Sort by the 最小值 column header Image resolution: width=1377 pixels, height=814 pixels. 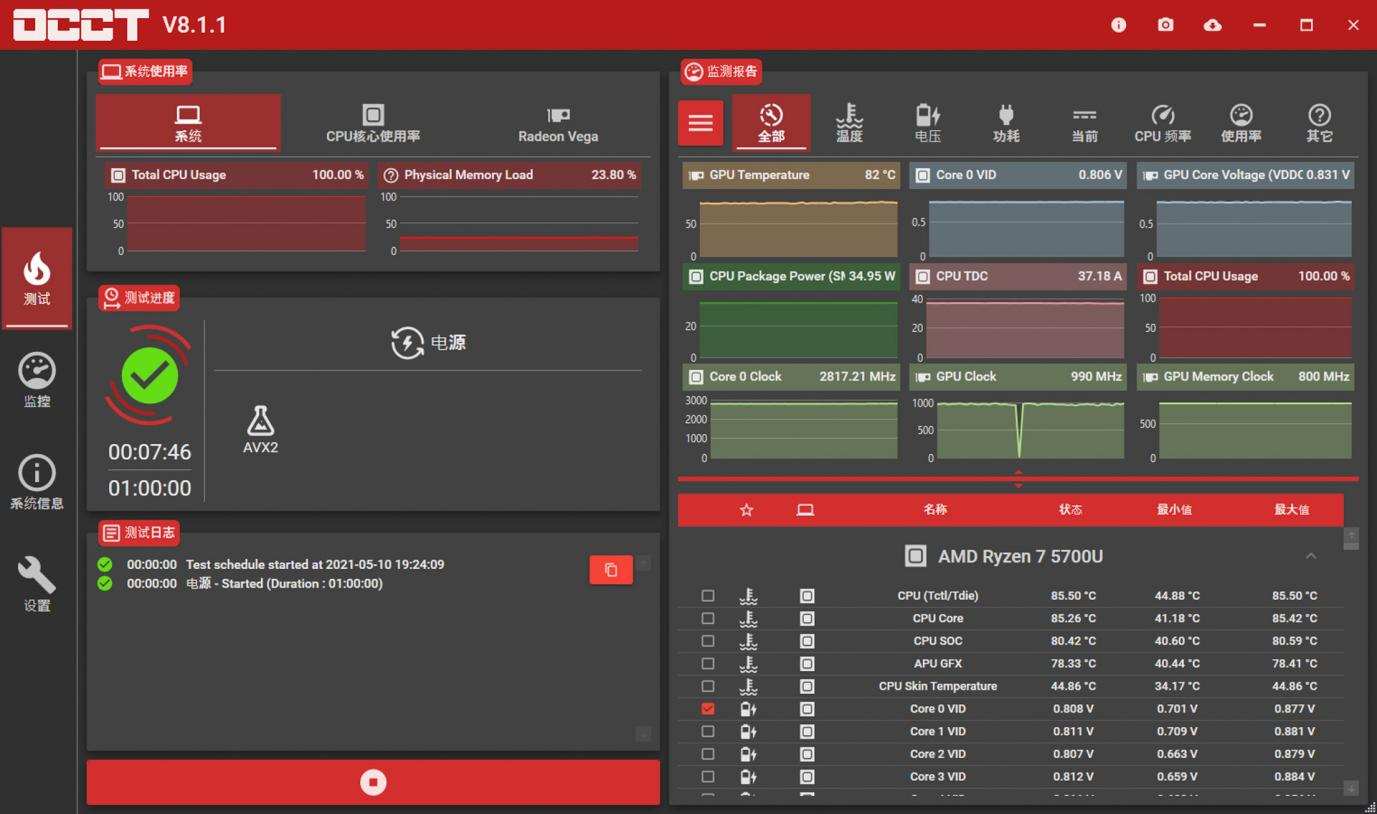(1174, 510)
